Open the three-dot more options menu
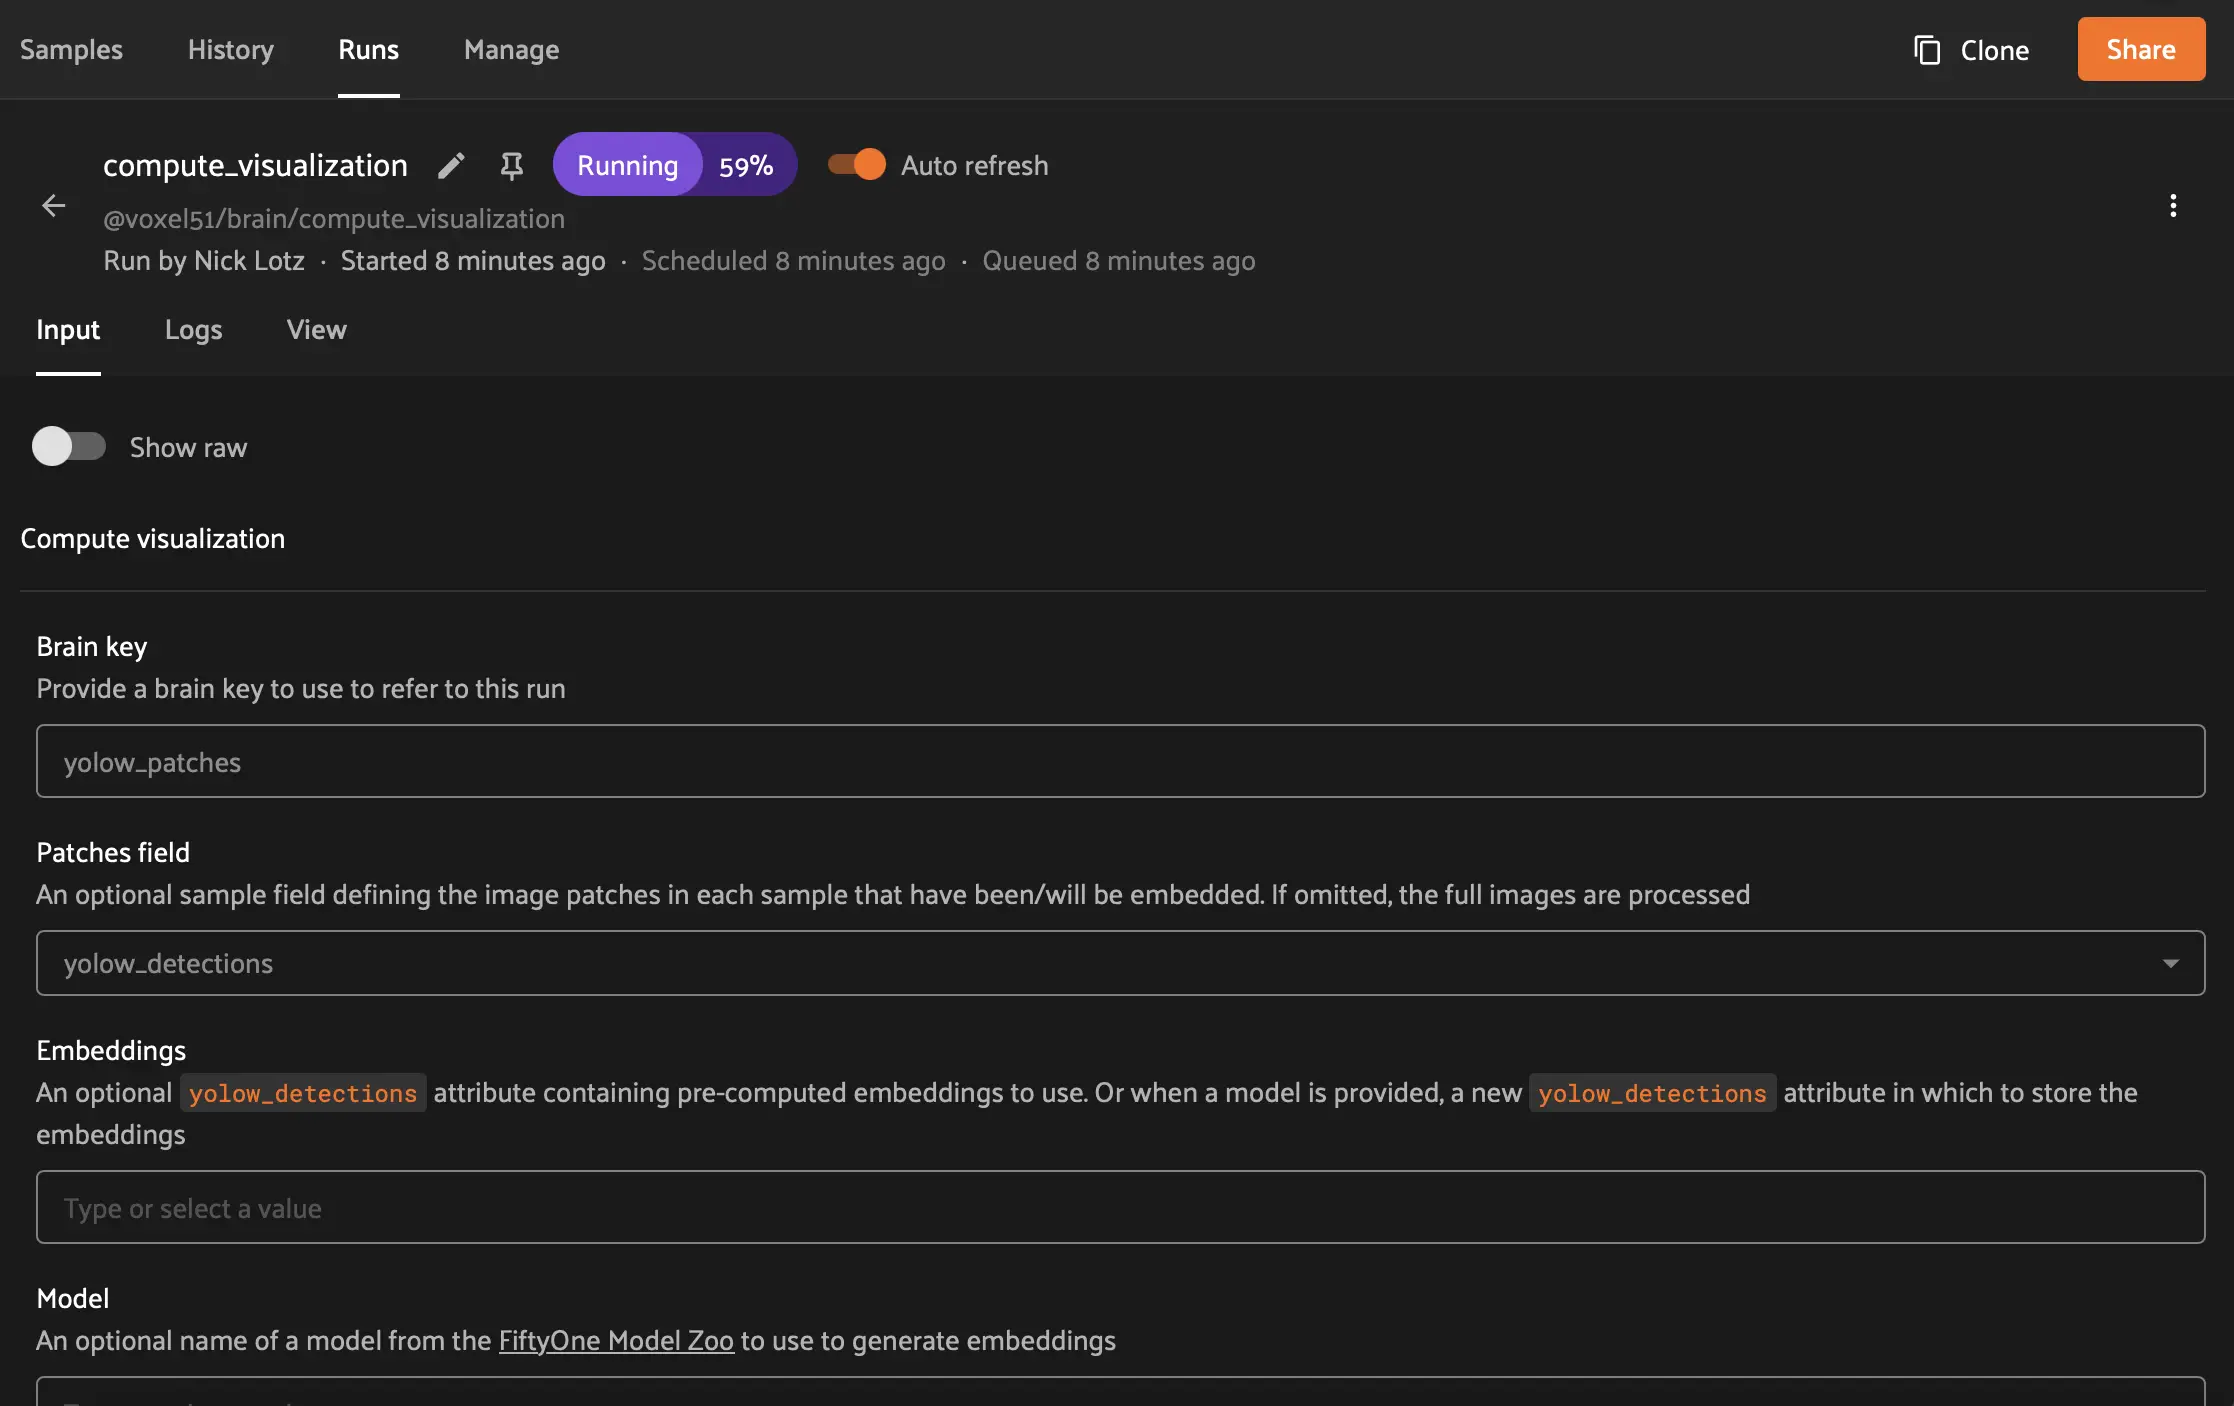This screenshot has width=2234, height=1406. tap(2172, 206)
